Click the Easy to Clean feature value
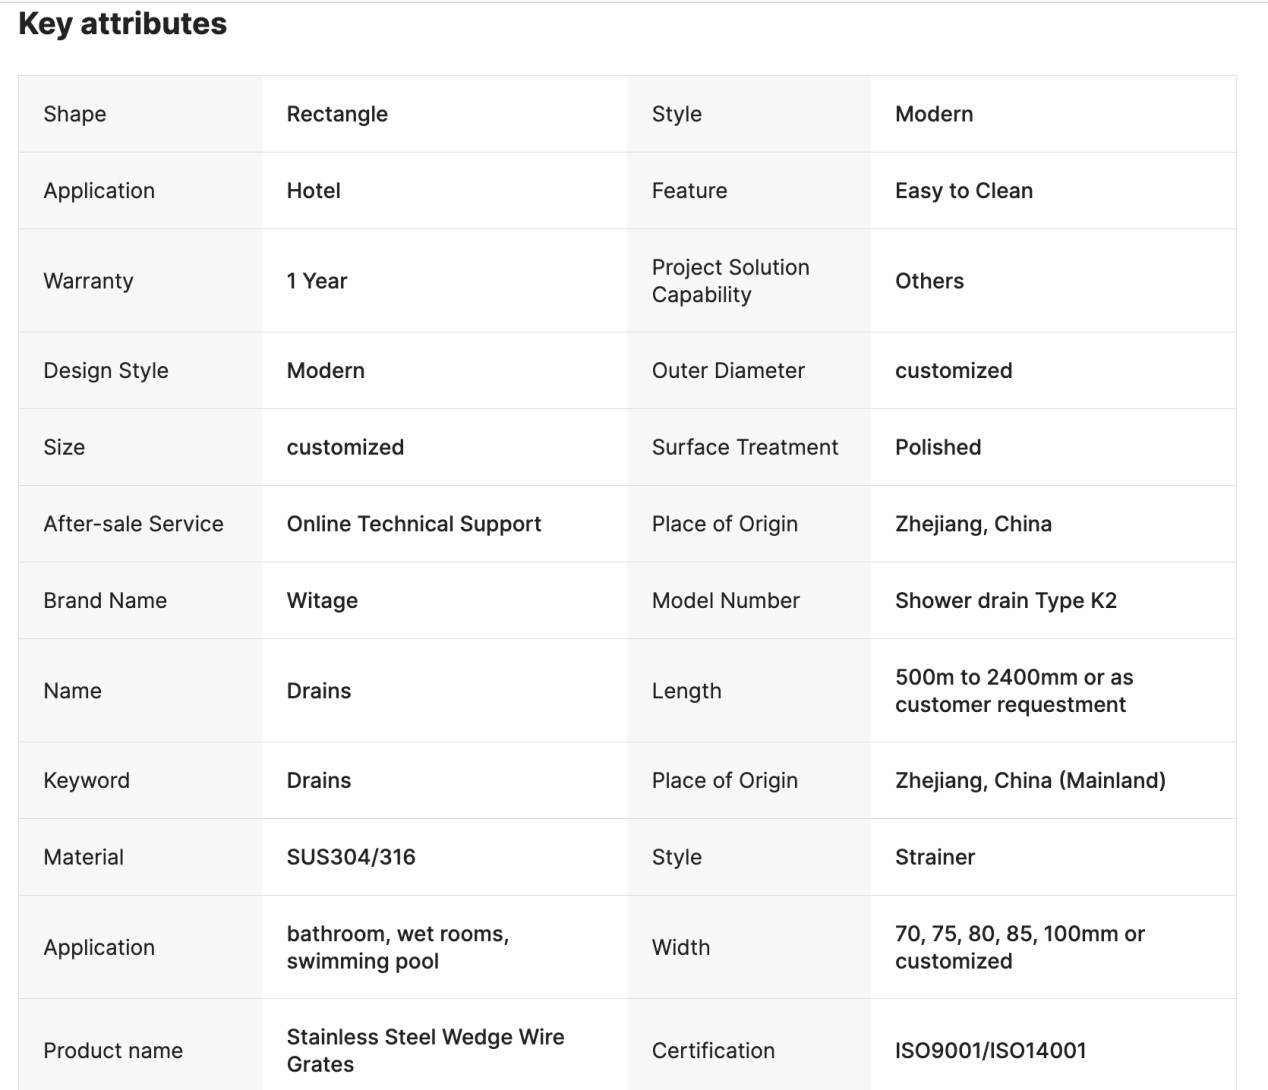1268x1090 pixels. (x=964, y=191)
